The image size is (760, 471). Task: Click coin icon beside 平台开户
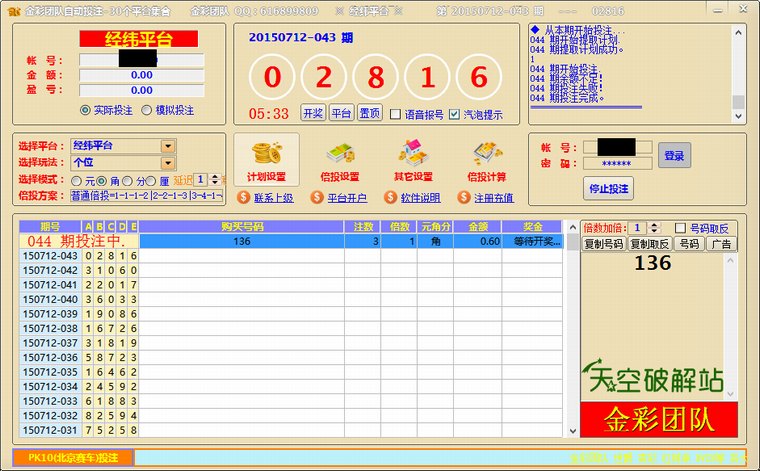(317, 197)
